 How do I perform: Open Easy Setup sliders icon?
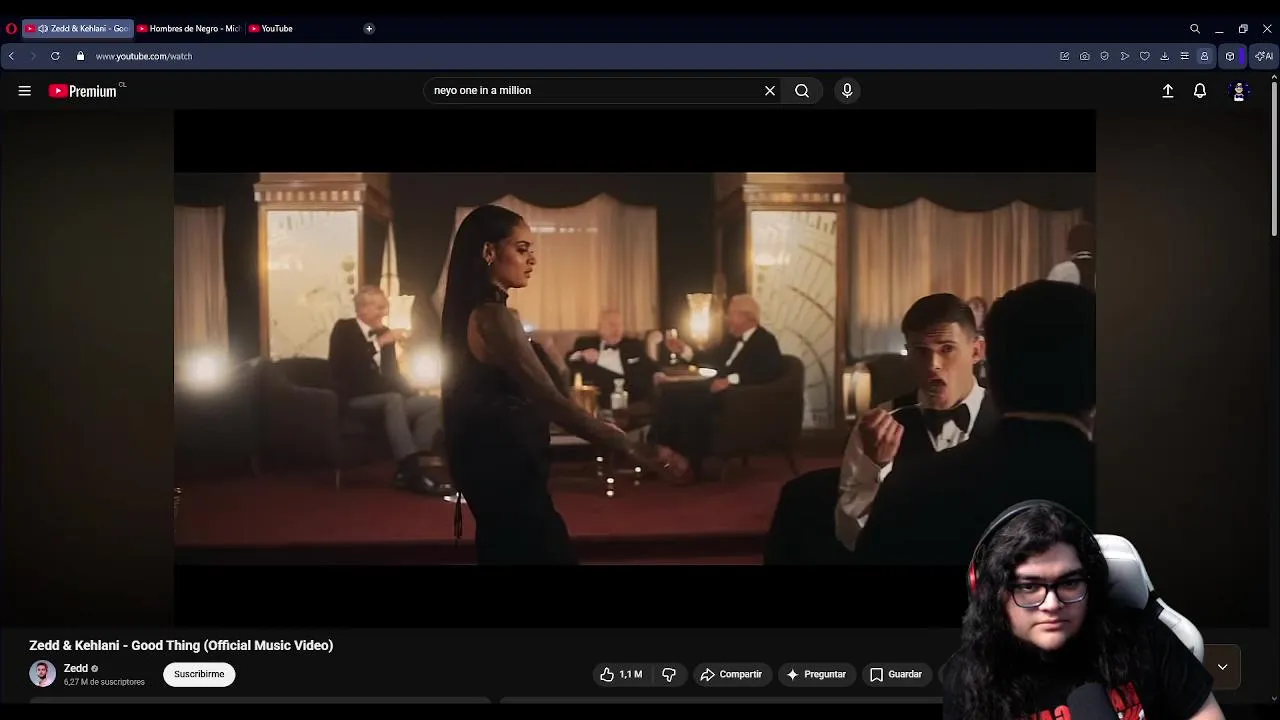[x=1184, y=56]
